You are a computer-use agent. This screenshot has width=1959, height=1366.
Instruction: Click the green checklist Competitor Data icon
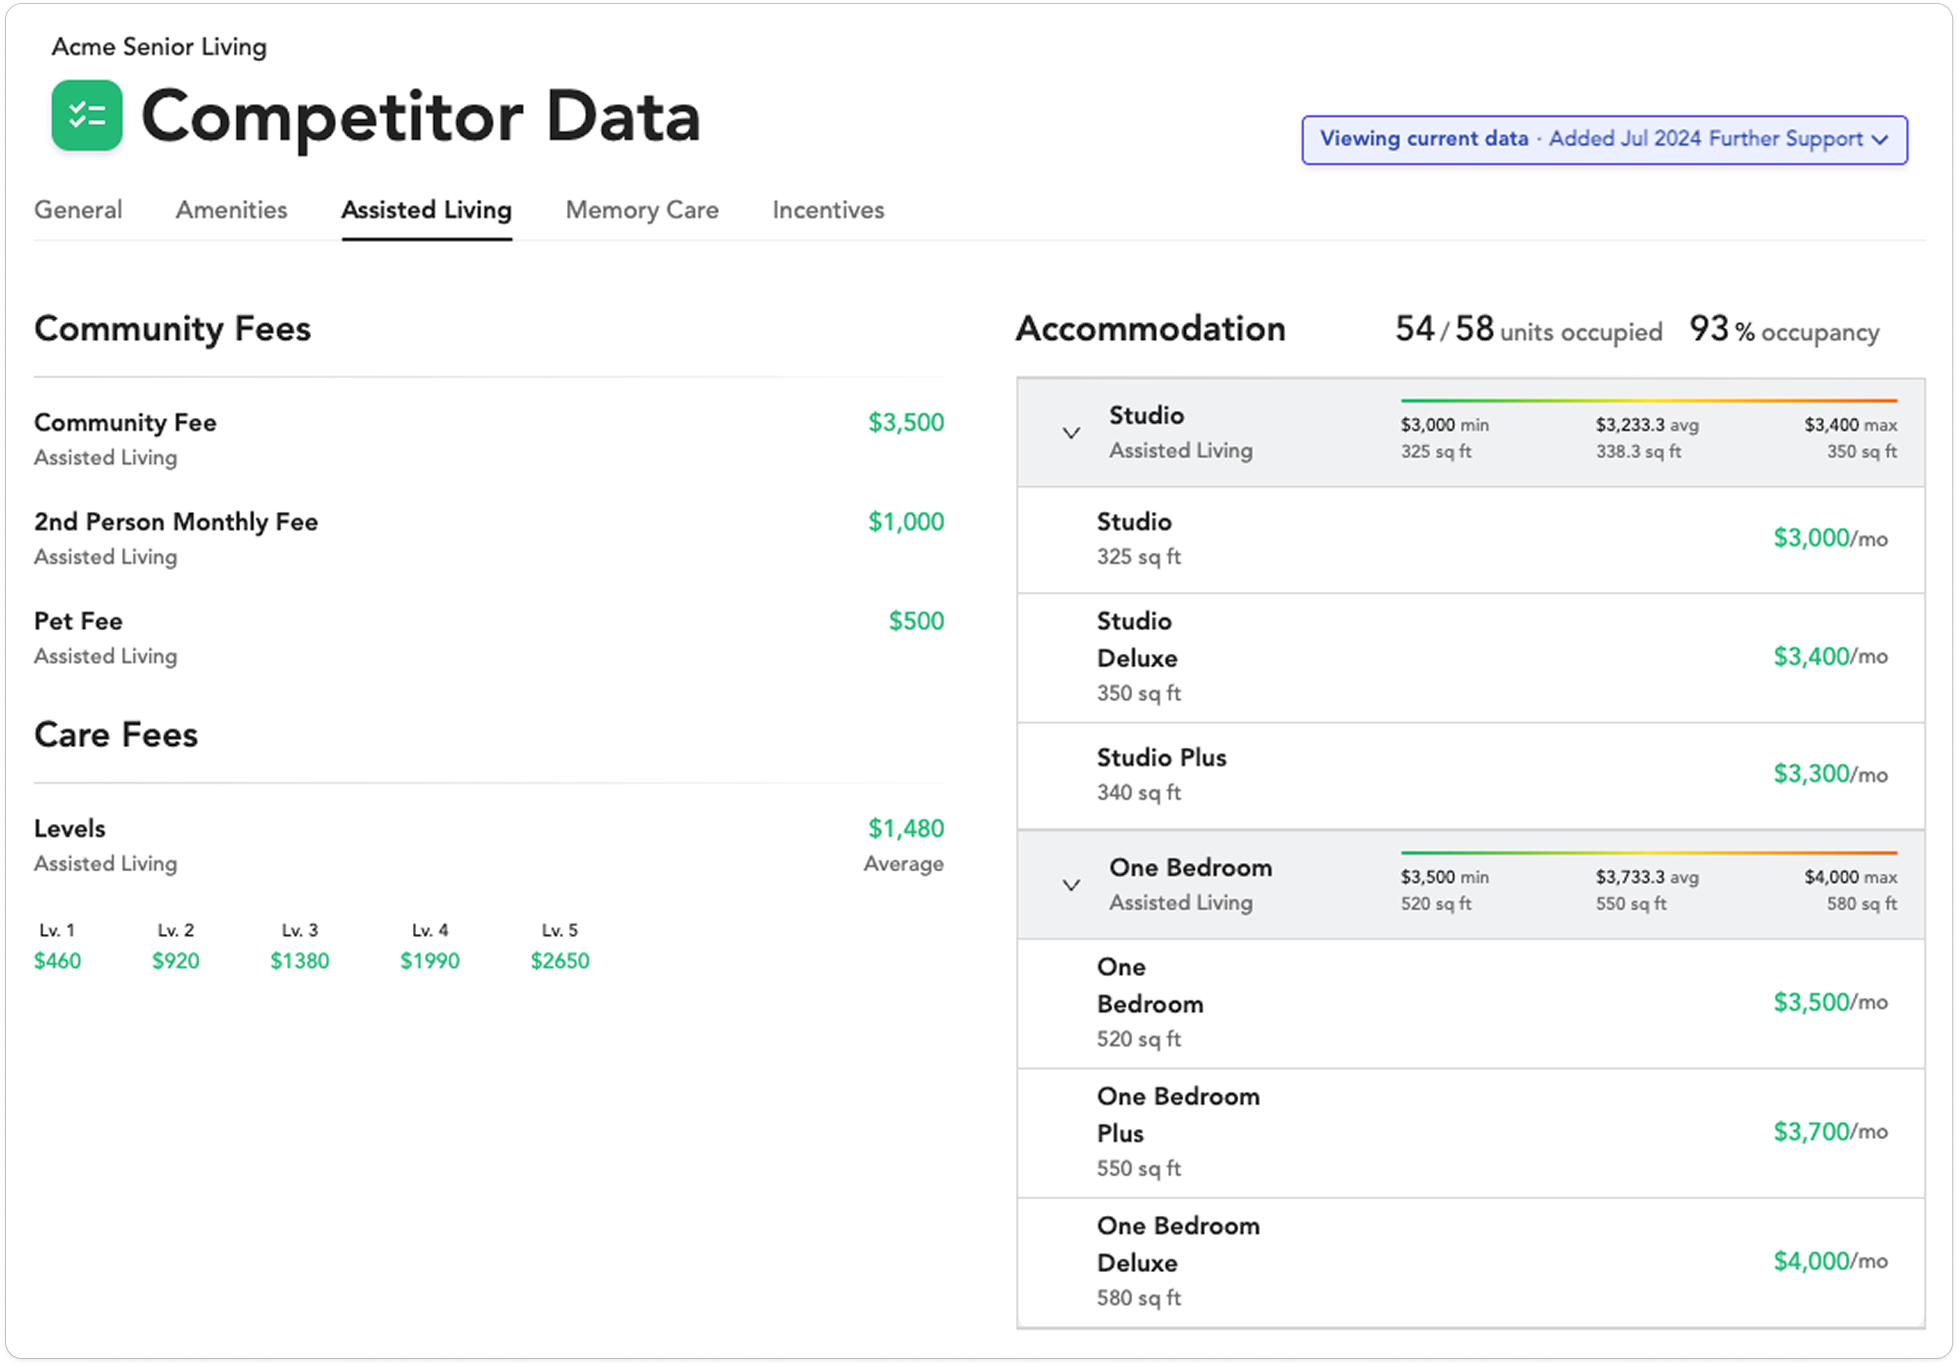click(87, 116)
